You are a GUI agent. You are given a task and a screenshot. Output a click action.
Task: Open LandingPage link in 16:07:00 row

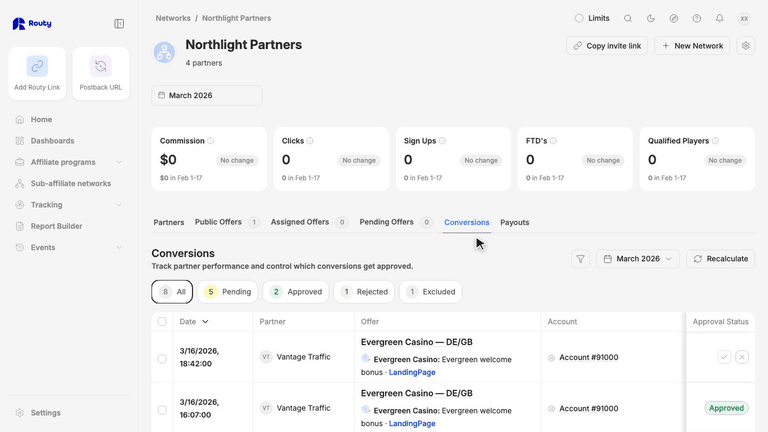coord(412,423)
